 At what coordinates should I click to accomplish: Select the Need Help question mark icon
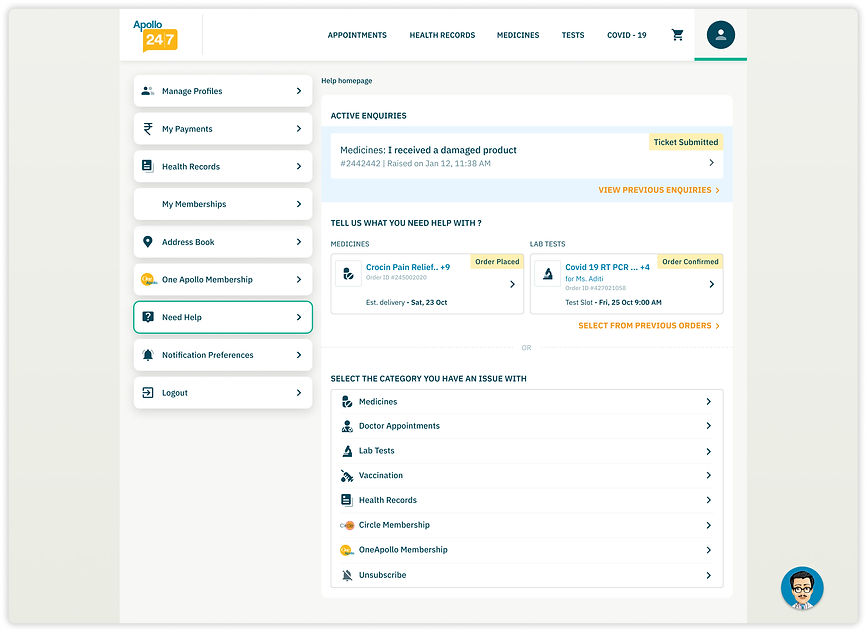click(146, 317)
